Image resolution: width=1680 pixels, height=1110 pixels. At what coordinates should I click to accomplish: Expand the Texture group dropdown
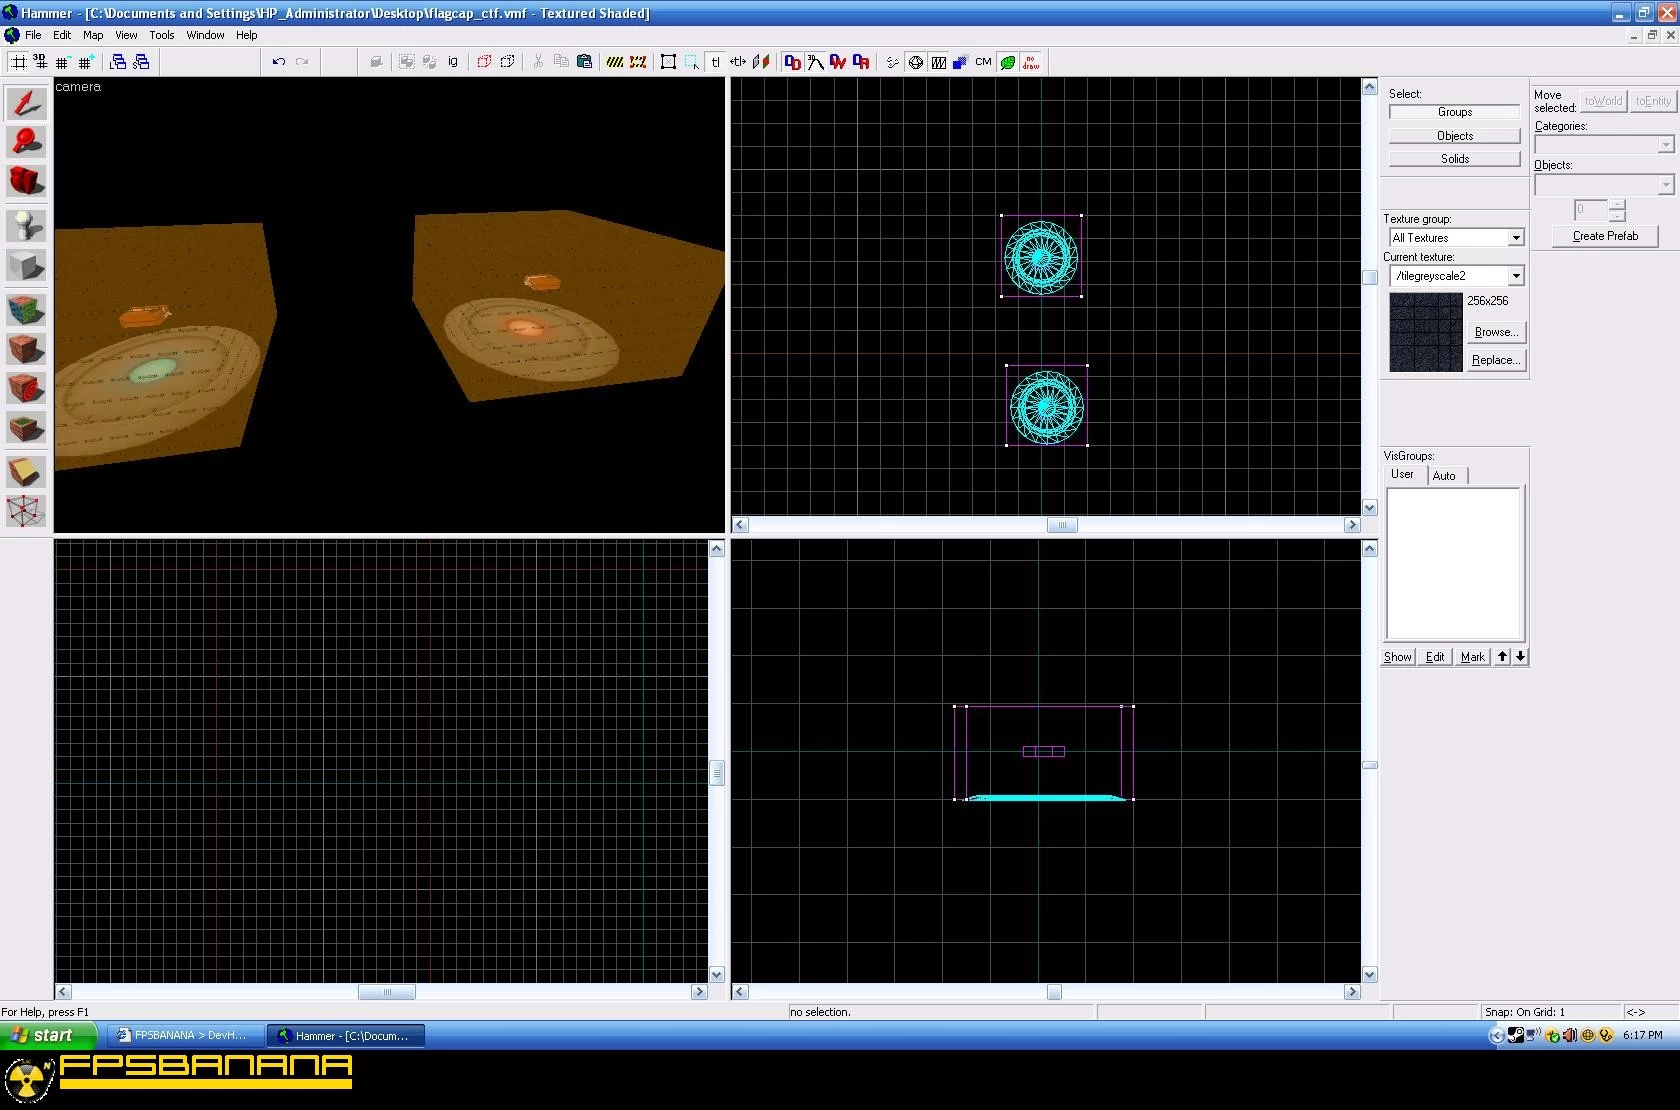click(x=1516, y=238)
